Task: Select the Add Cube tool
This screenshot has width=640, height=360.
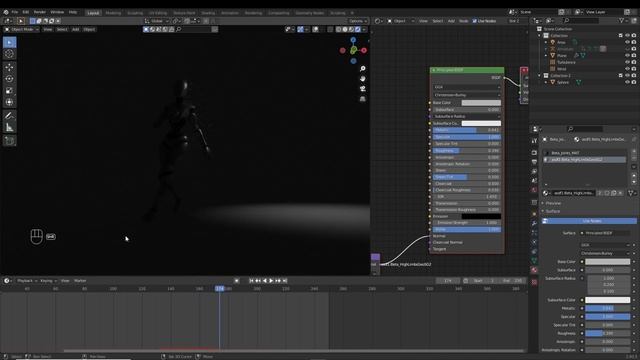Action: tap(9, 141)
